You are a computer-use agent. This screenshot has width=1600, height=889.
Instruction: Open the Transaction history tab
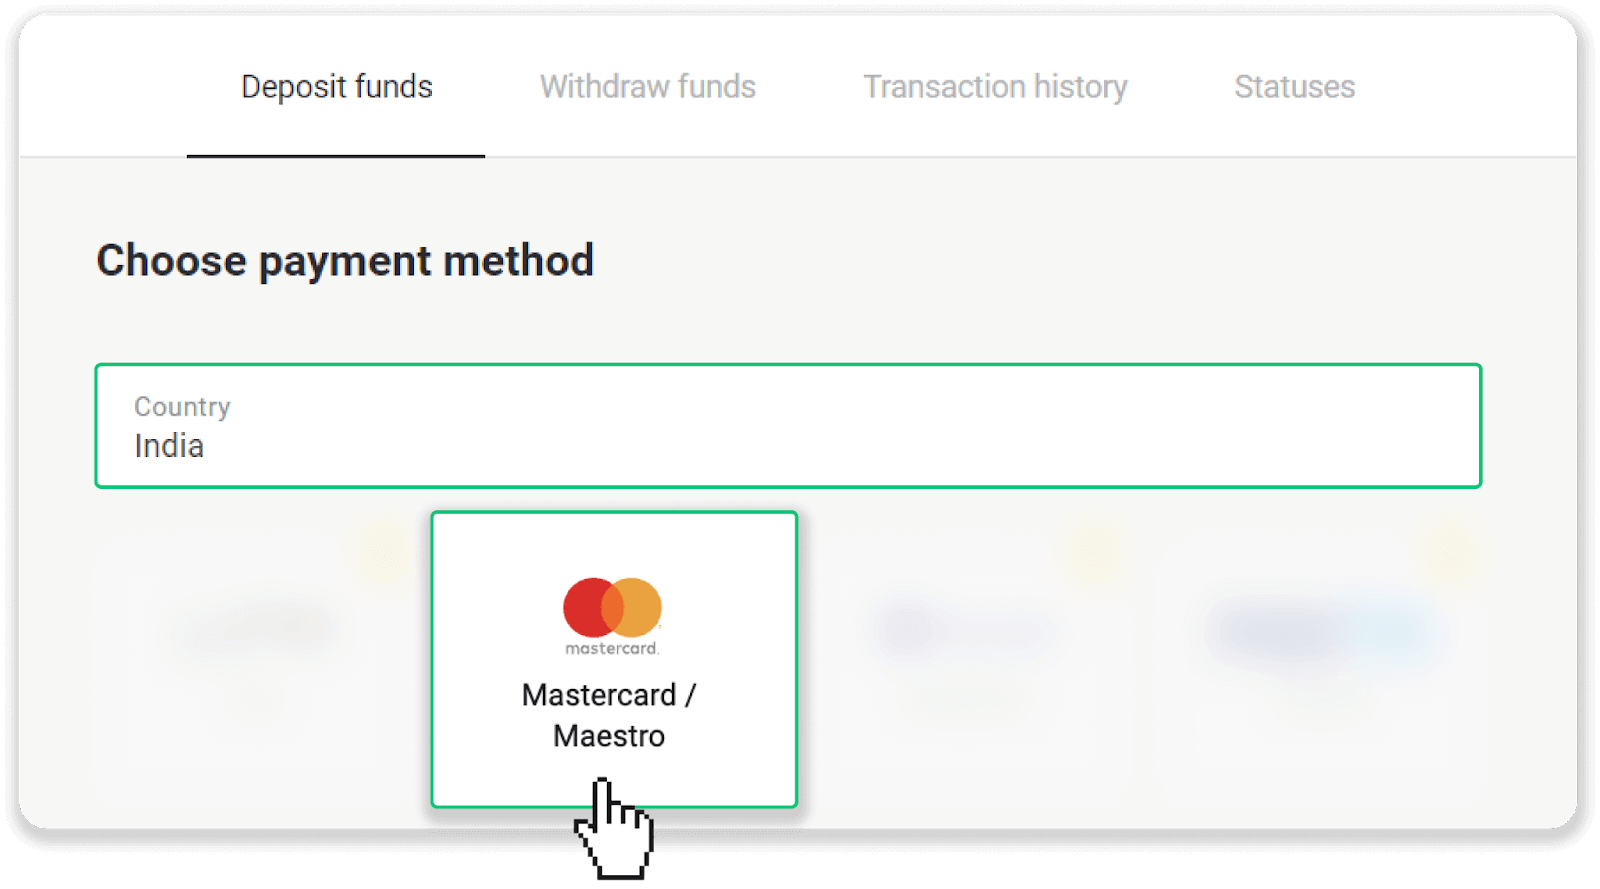tap(995, 87)
